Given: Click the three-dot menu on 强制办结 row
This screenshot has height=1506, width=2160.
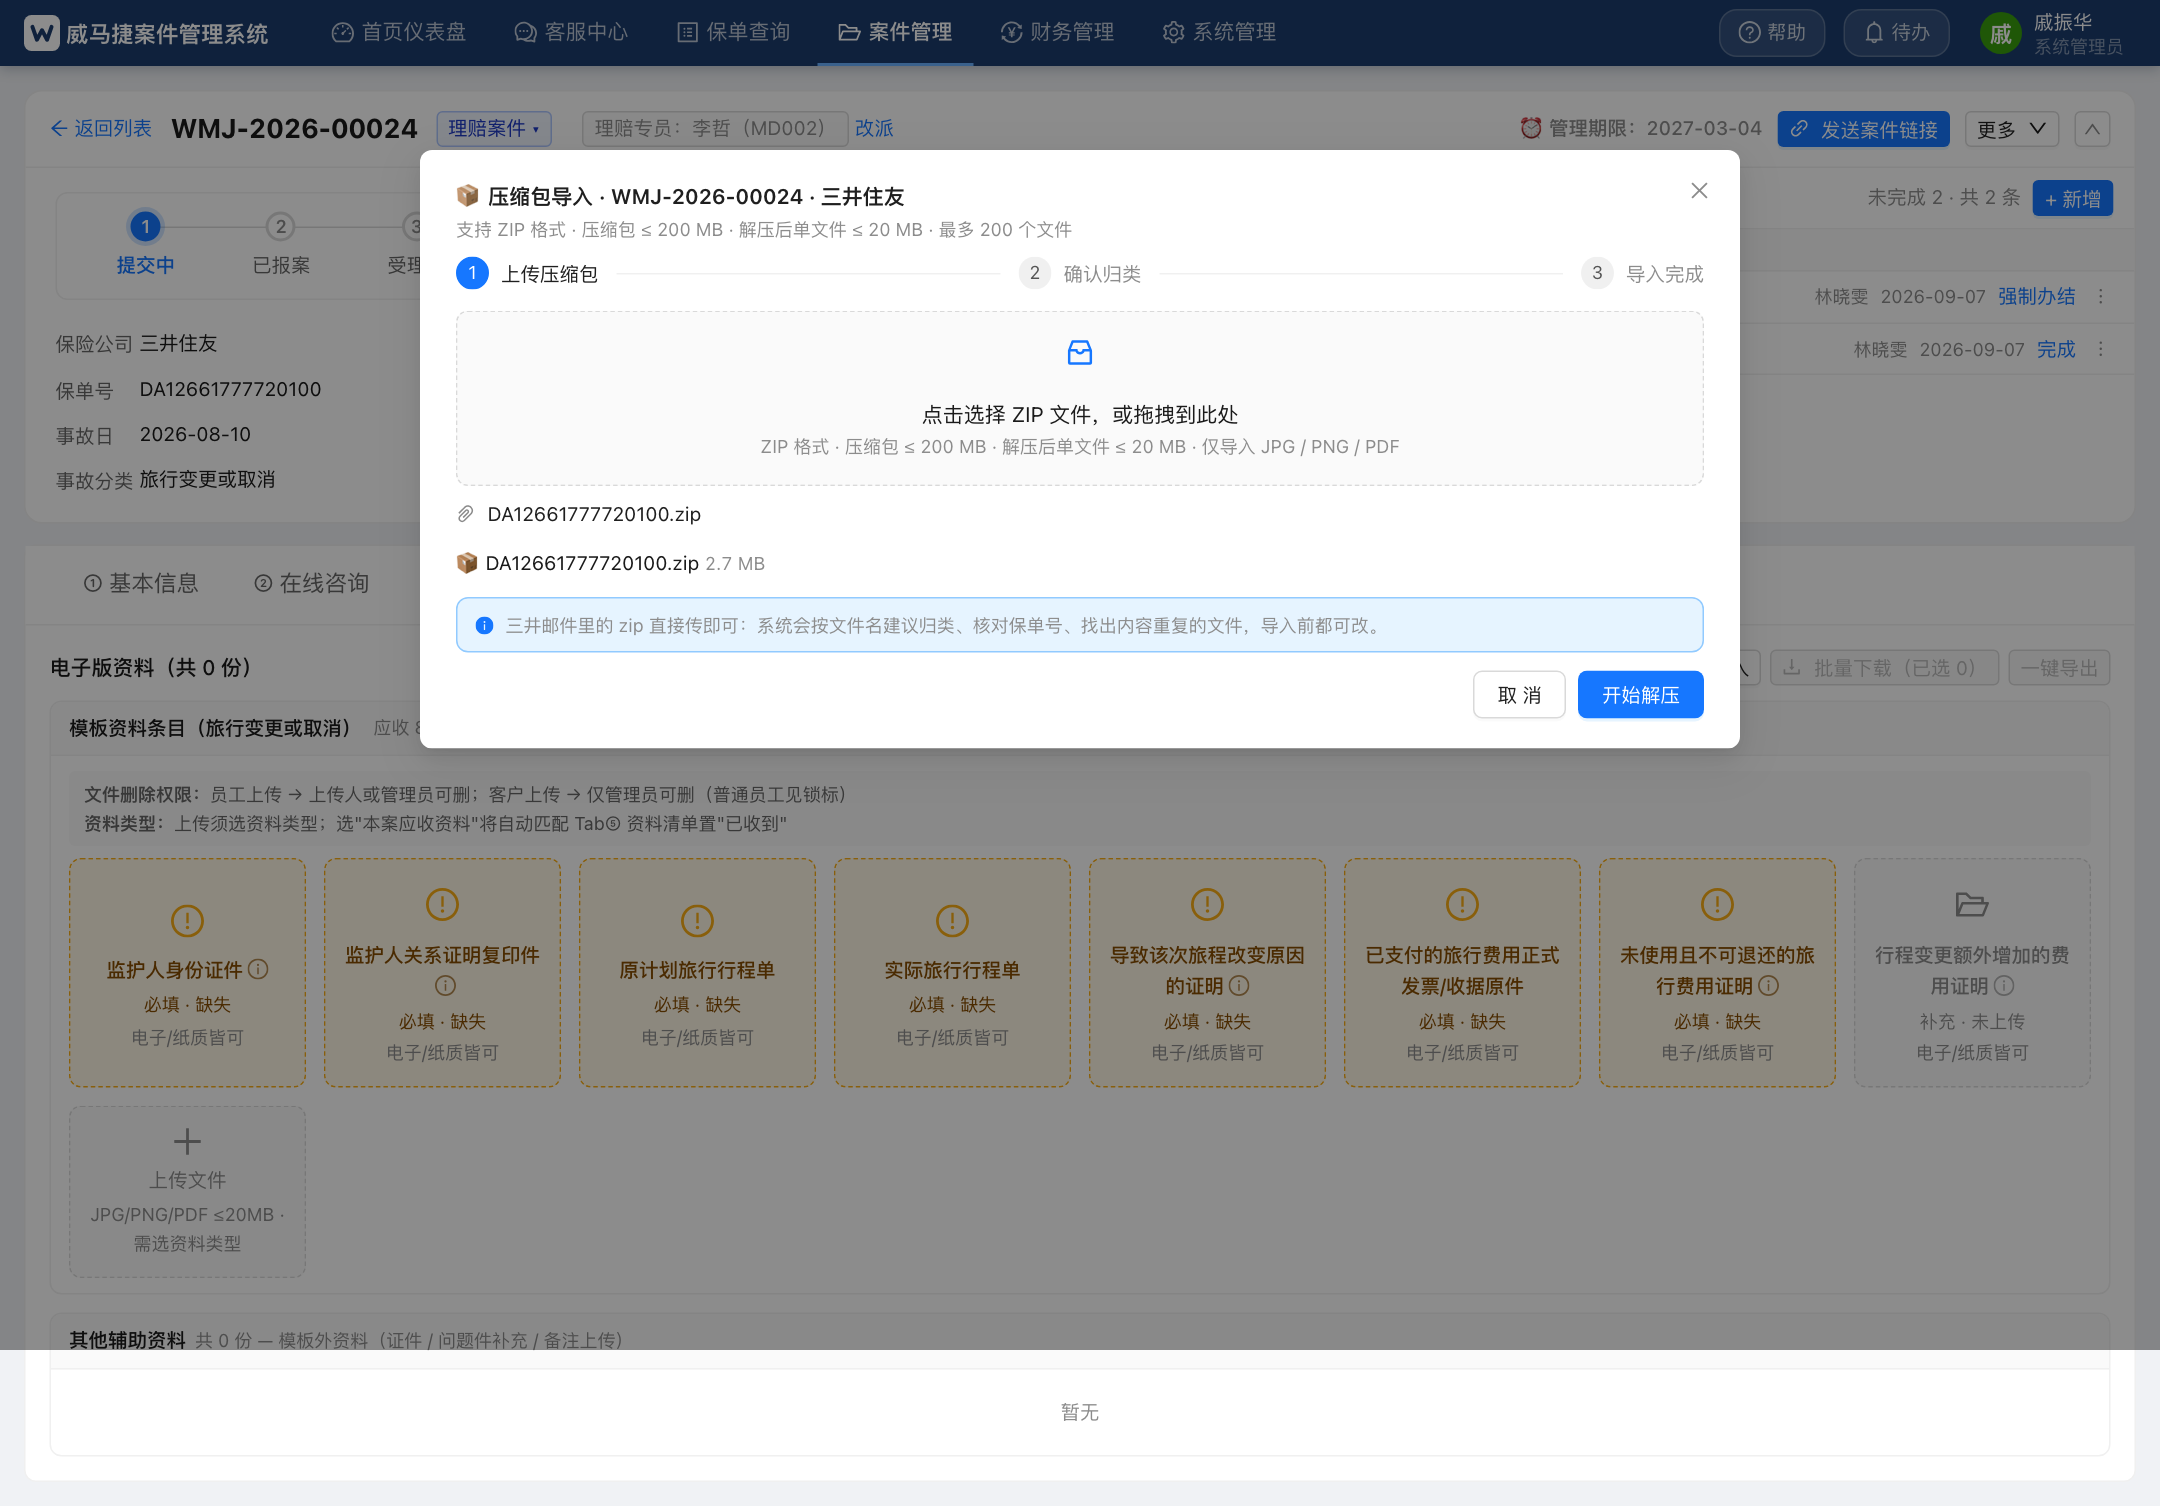Looking at the screenshot, I should (x=2101, y=297).
